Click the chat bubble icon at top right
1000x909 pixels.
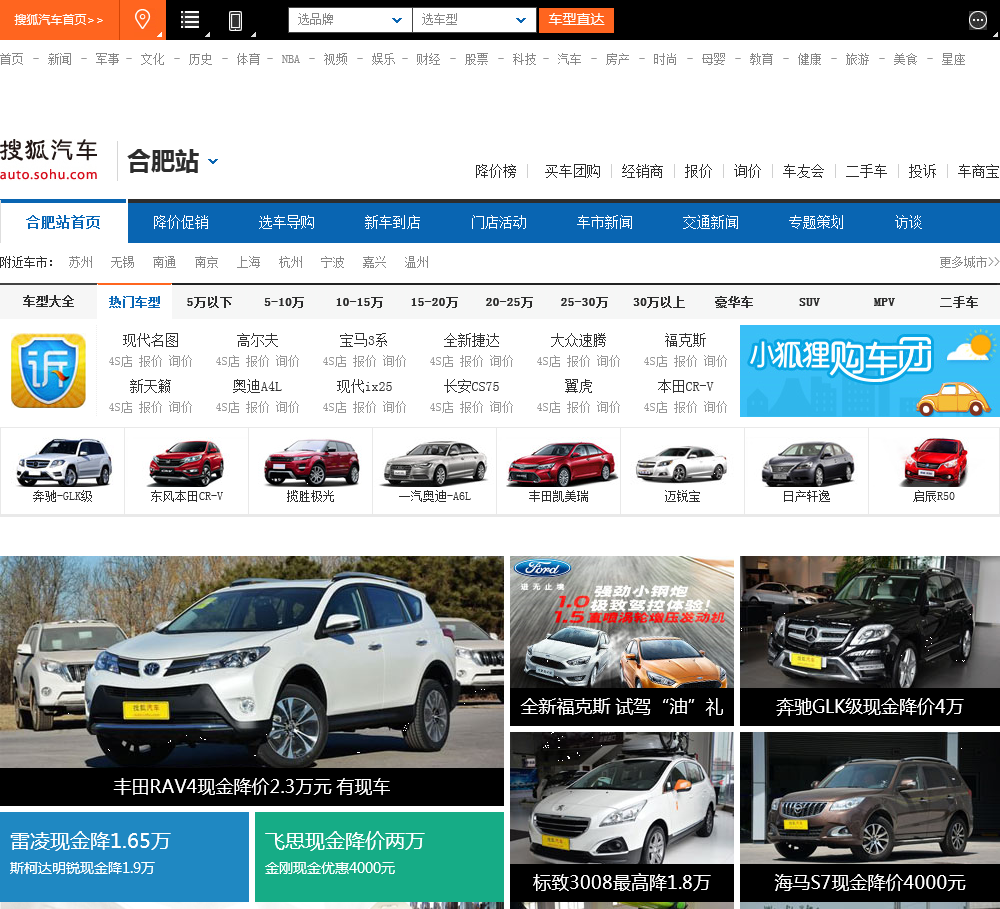(977, 20)
